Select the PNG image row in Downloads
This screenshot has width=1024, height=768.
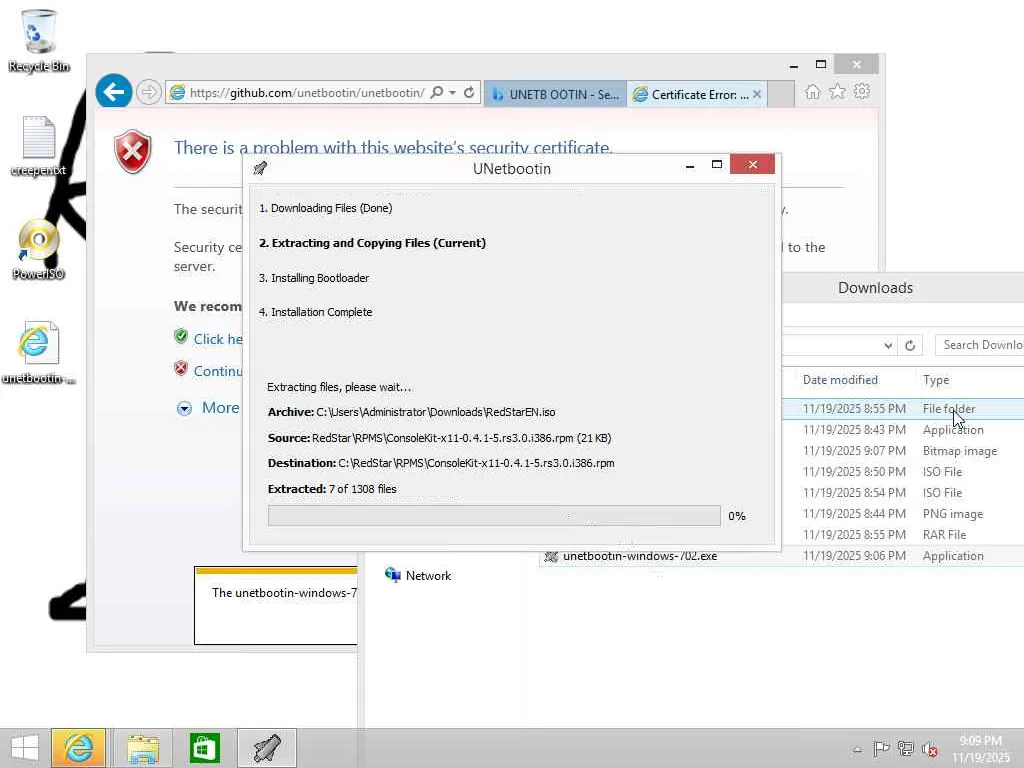click(x=903, y=514)
